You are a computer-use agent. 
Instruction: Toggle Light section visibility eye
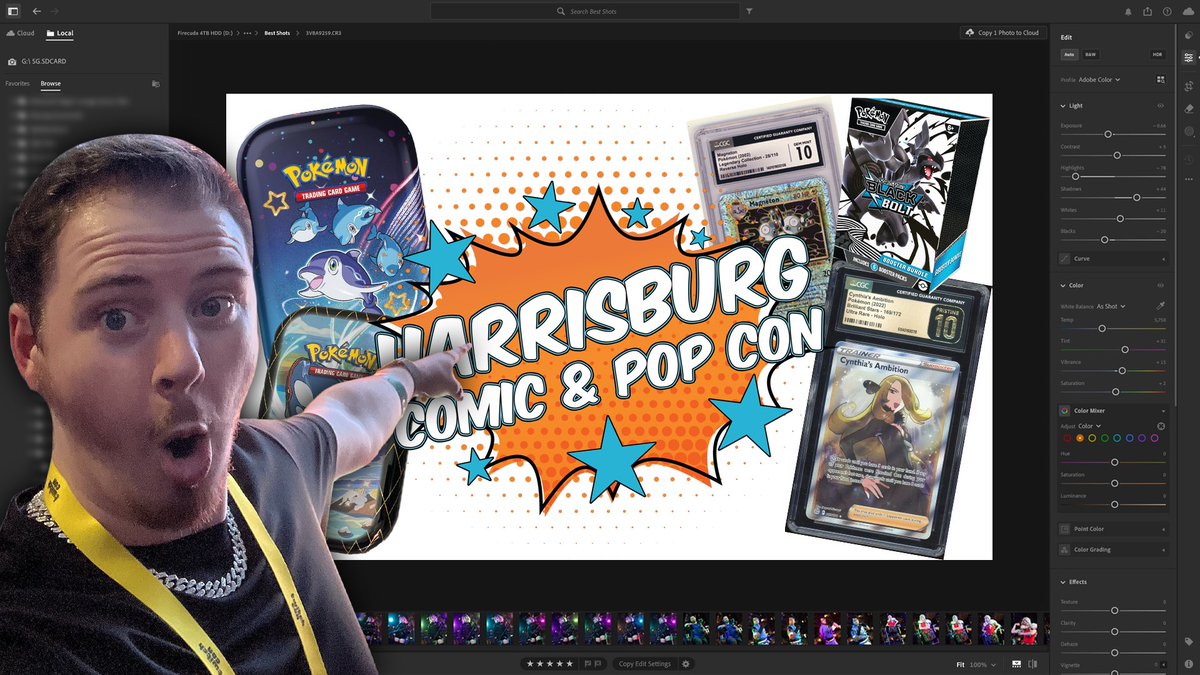1161,105
